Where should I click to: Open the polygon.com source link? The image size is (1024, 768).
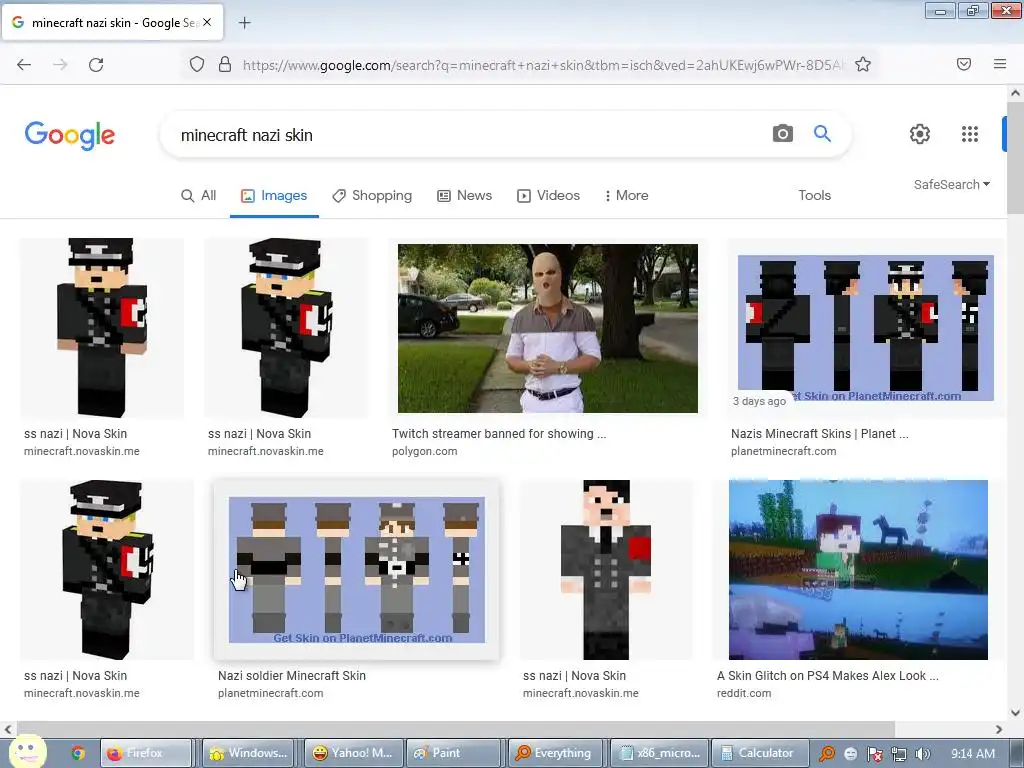pyautogui.click(x=424, y=451)
